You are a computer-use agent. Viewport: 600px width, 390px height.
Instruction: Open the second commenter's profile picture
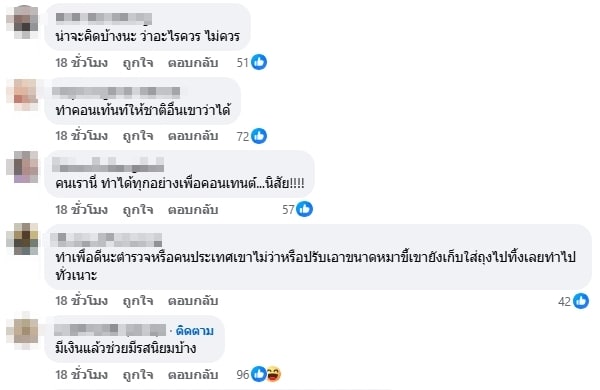(x=23, y=95)
